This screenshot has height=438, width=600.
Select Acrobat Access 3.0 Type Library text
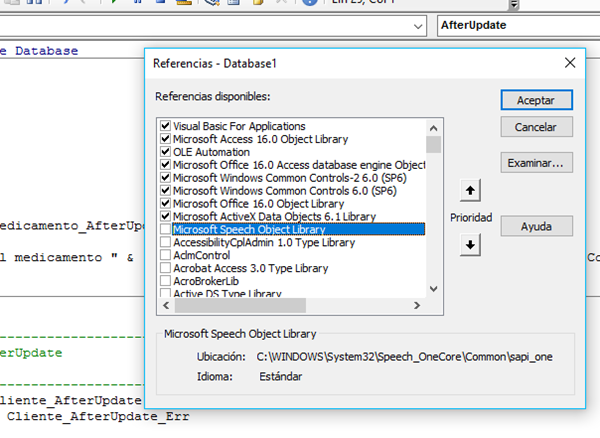(x=251, y=268)
